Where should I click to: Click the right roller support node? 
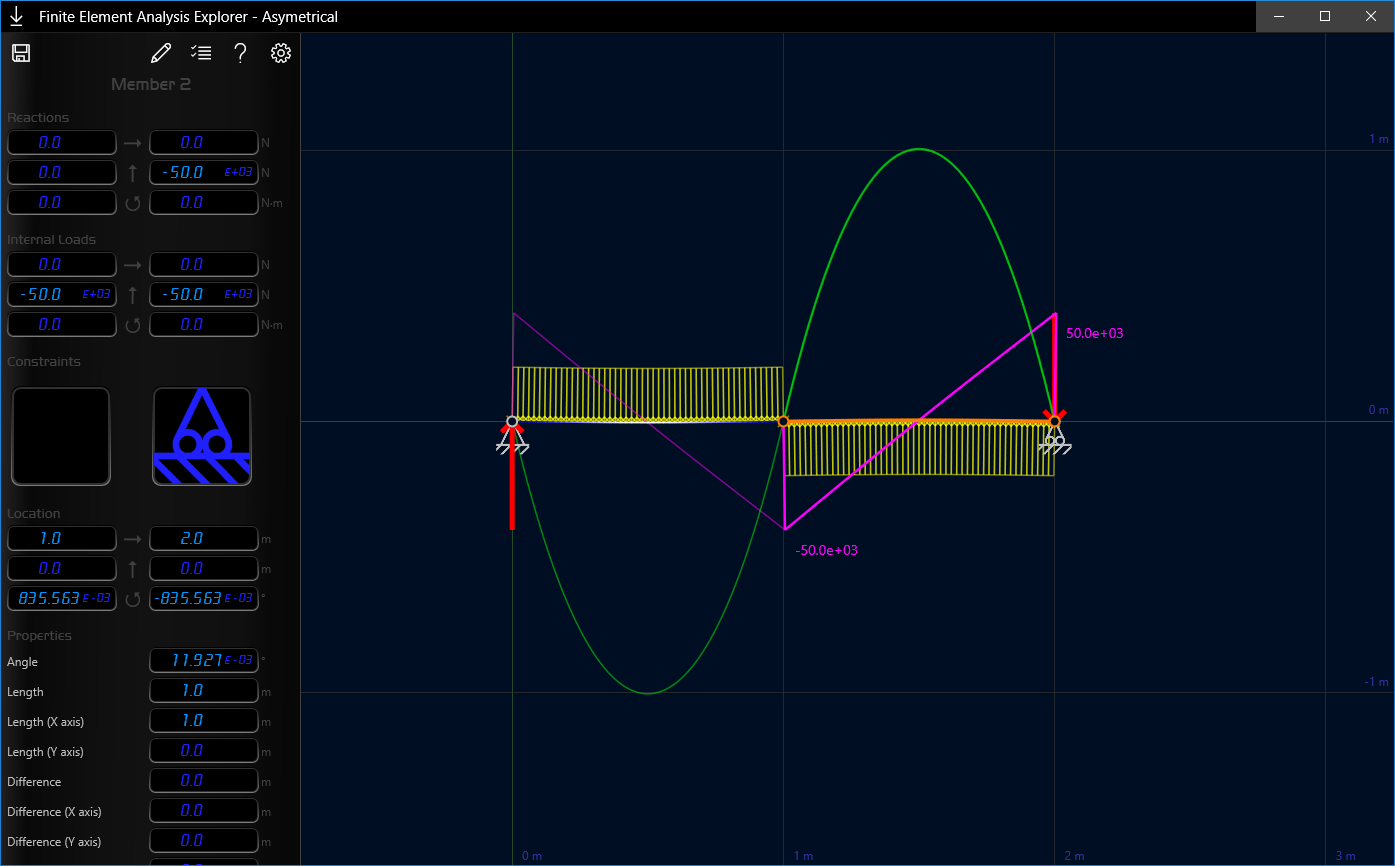(x=1054, y=422)
